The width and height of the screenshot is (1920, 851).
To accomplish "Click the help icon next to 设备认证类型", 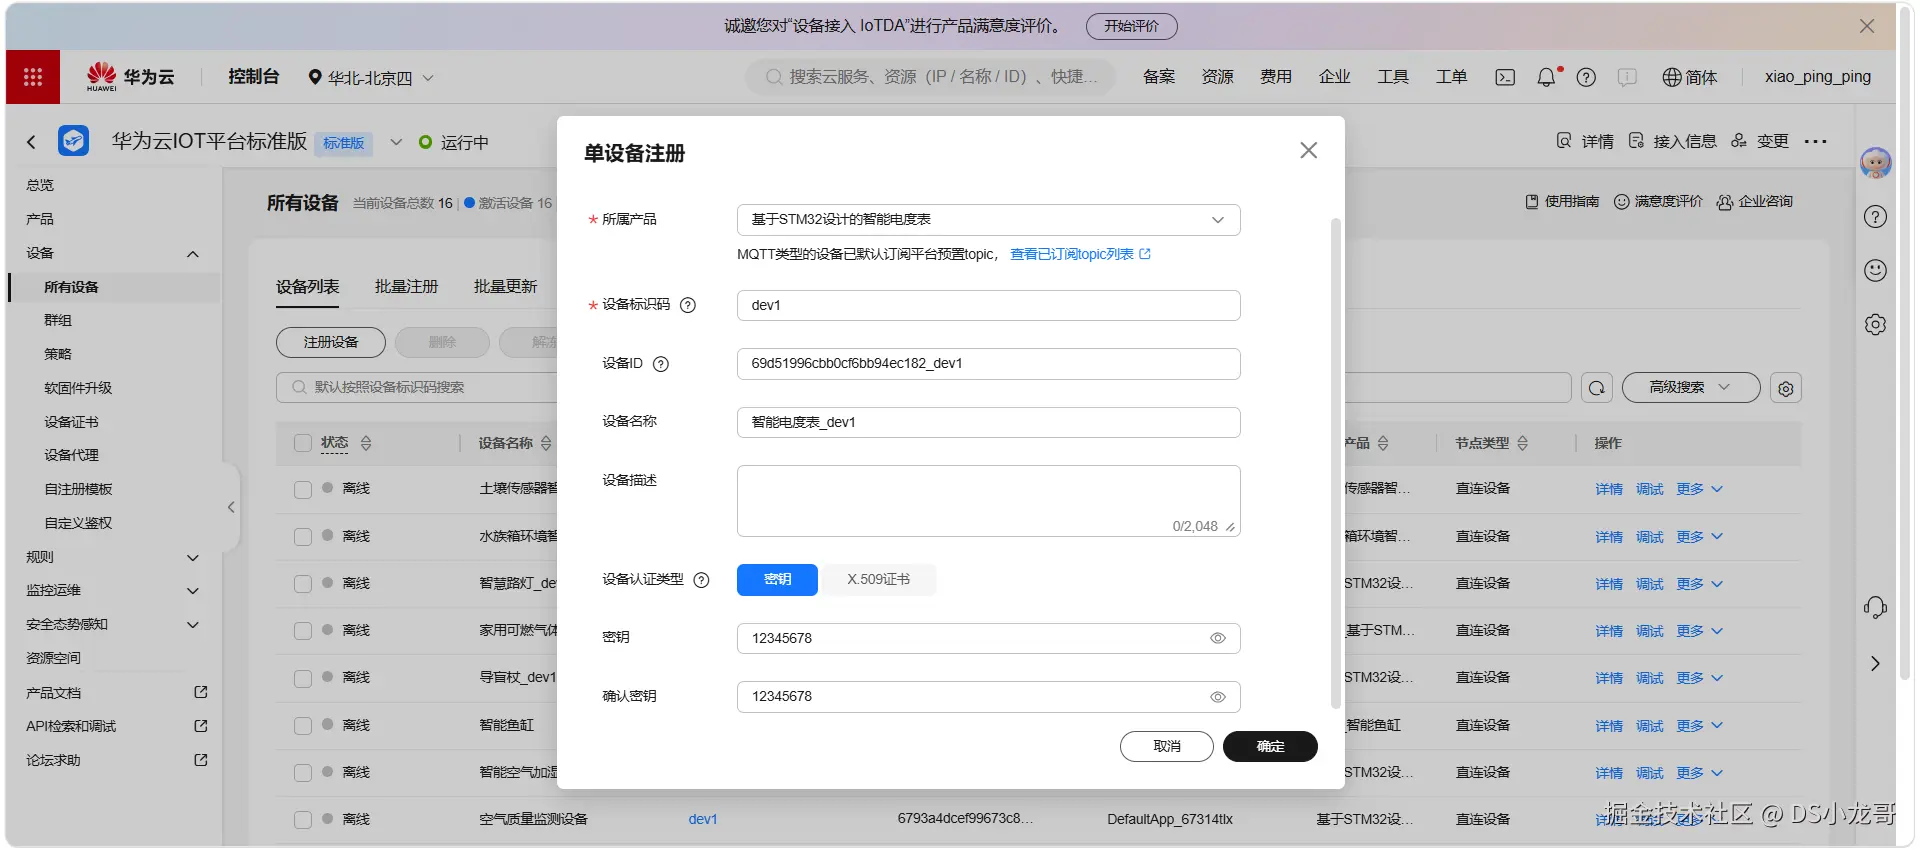I will [701, 580].
